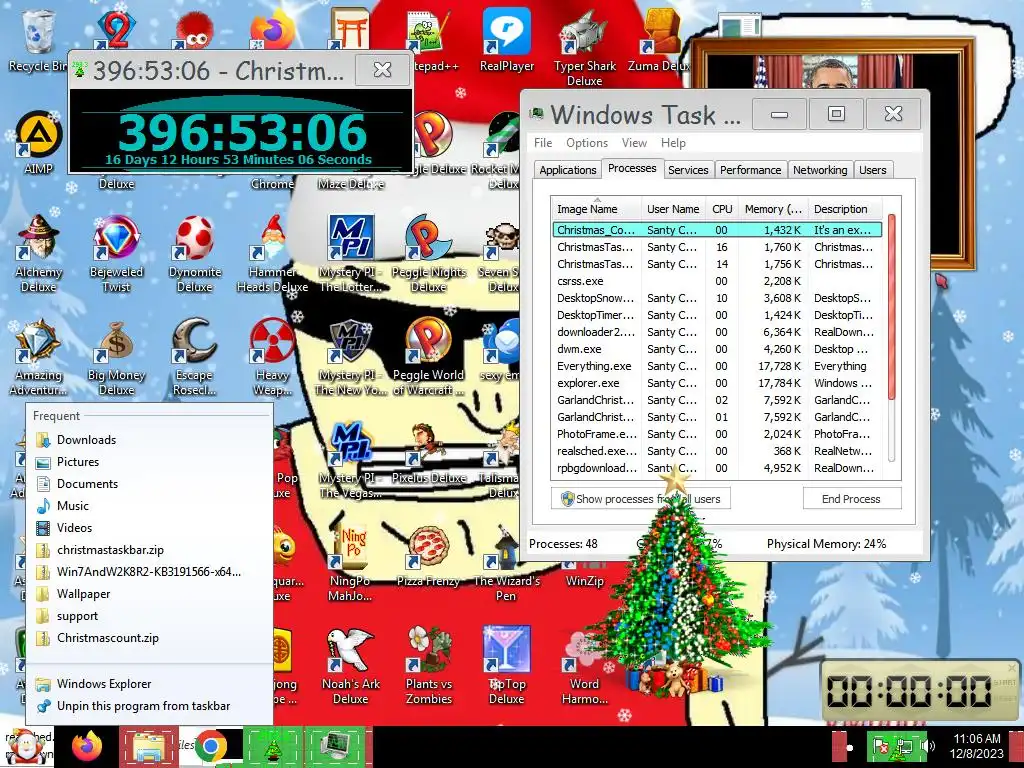Image resolution: width=1024 pixels, height=768 pixels.
Task: Switch to the Applications tab
Action: pos(568,170)
